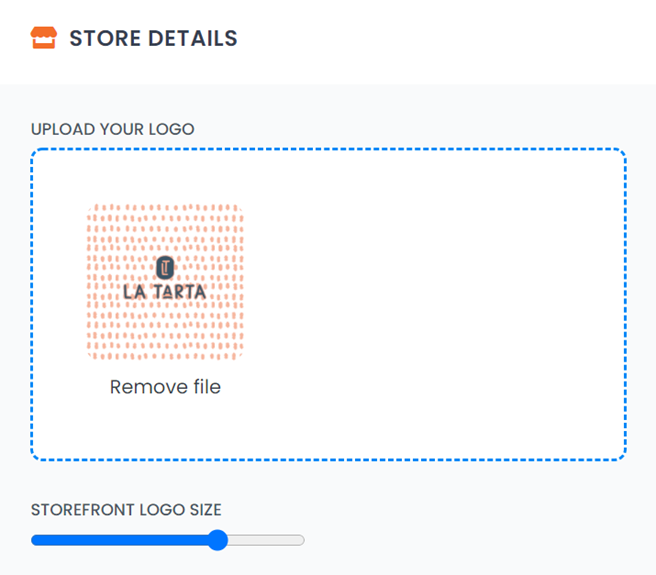Select the La Tarta logo thumbnail

click(x=165, y=282)
